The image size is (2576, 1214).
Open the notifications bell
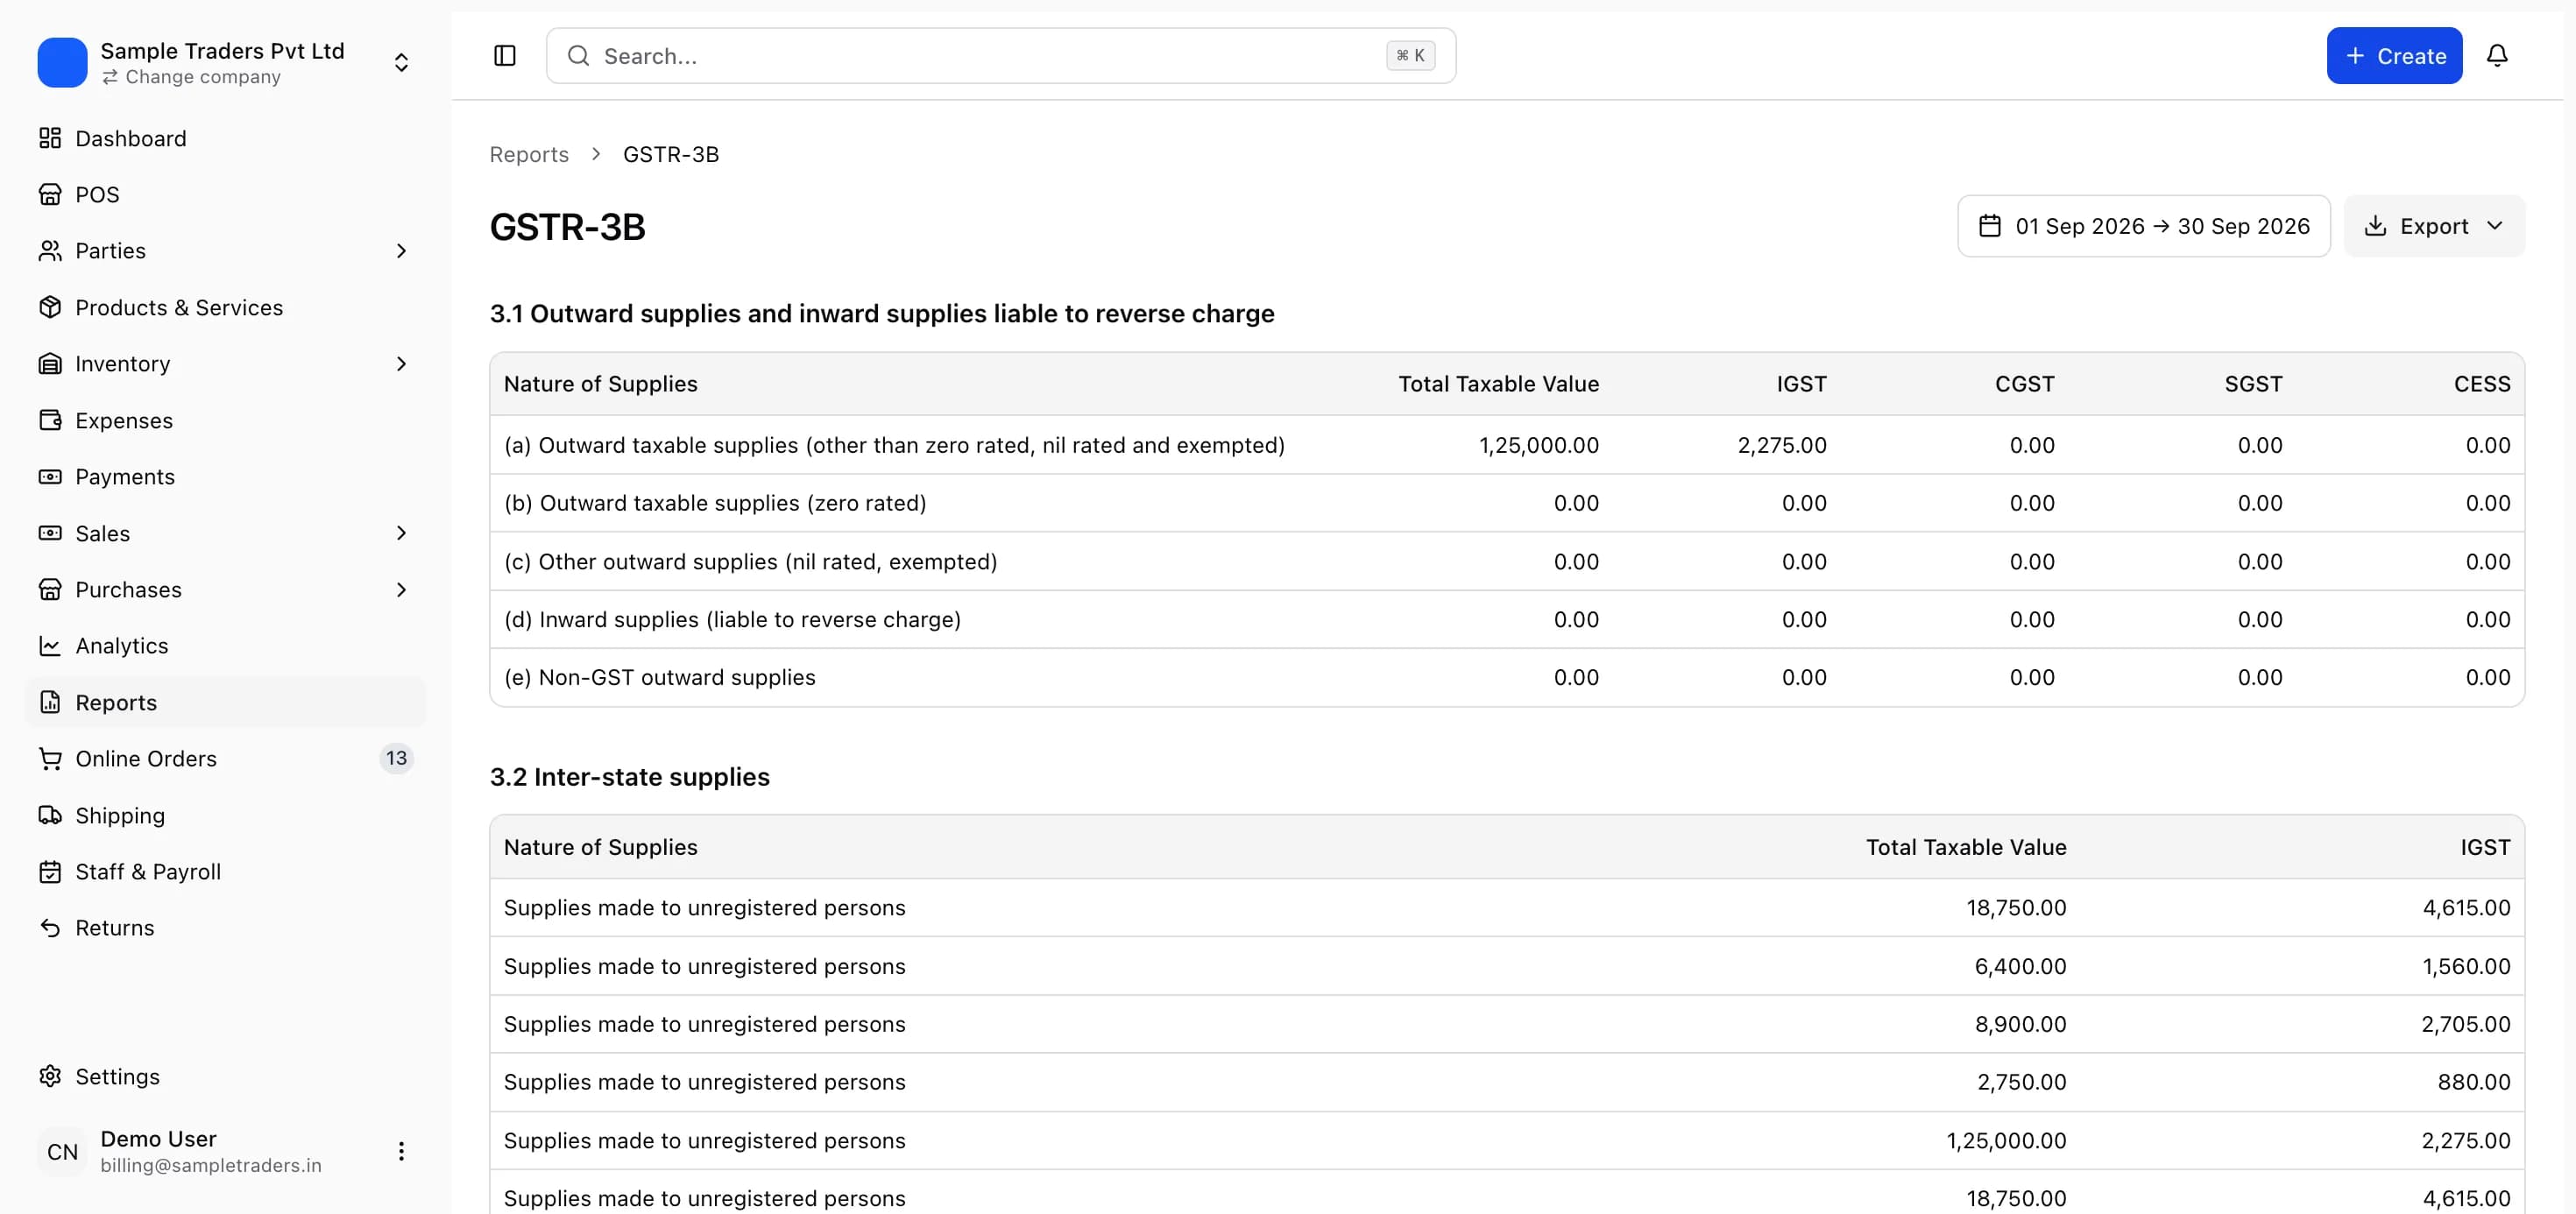point(2497,56)
